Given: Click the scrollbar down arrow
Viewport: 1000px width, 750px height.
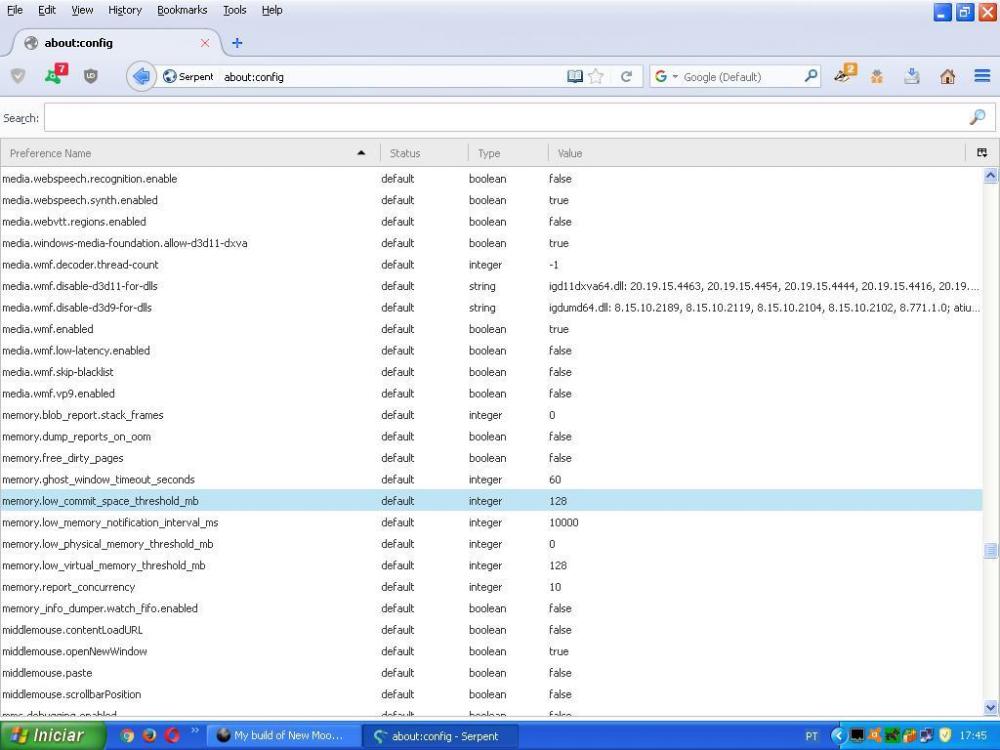Looking at the screenshot, I should pyautogui.click(x=991, y=708).
